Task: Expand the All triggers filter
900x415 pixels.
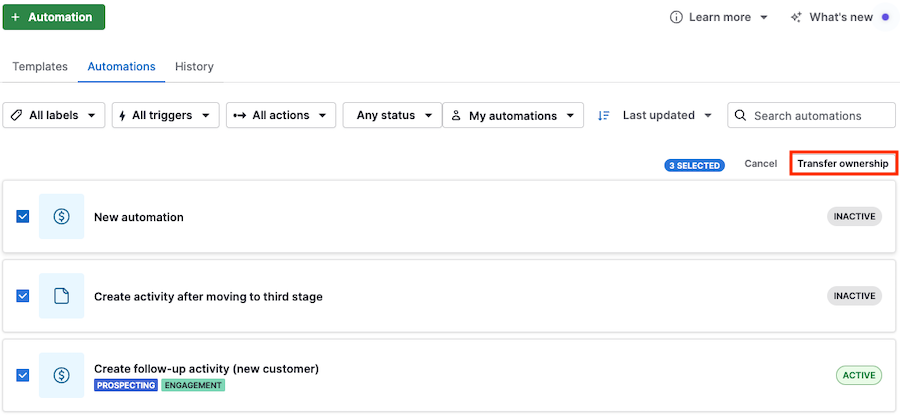Action: tap(166, 115)
